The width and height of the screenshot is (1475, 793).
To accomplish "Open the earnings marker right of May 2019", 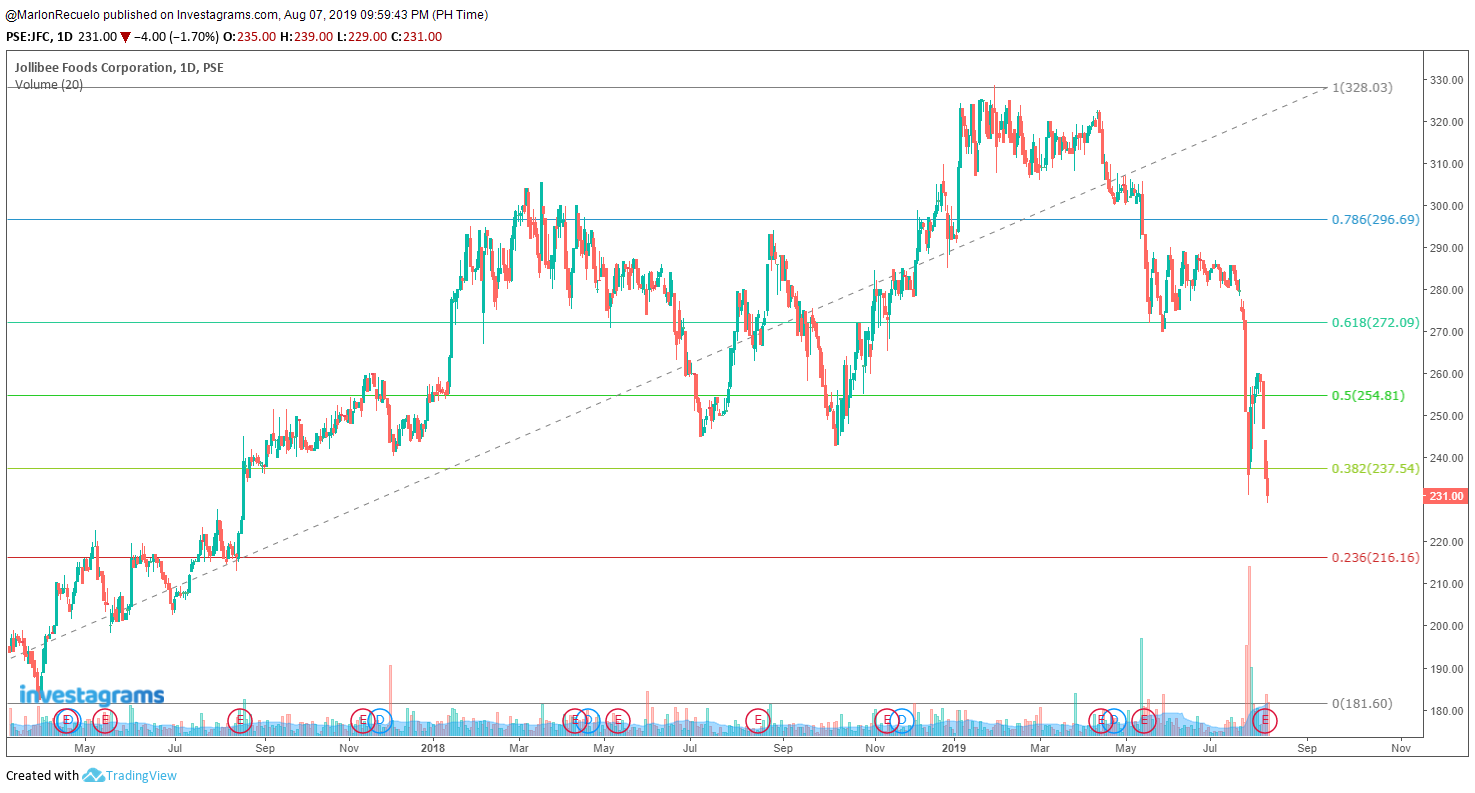I will [1143, 720].
